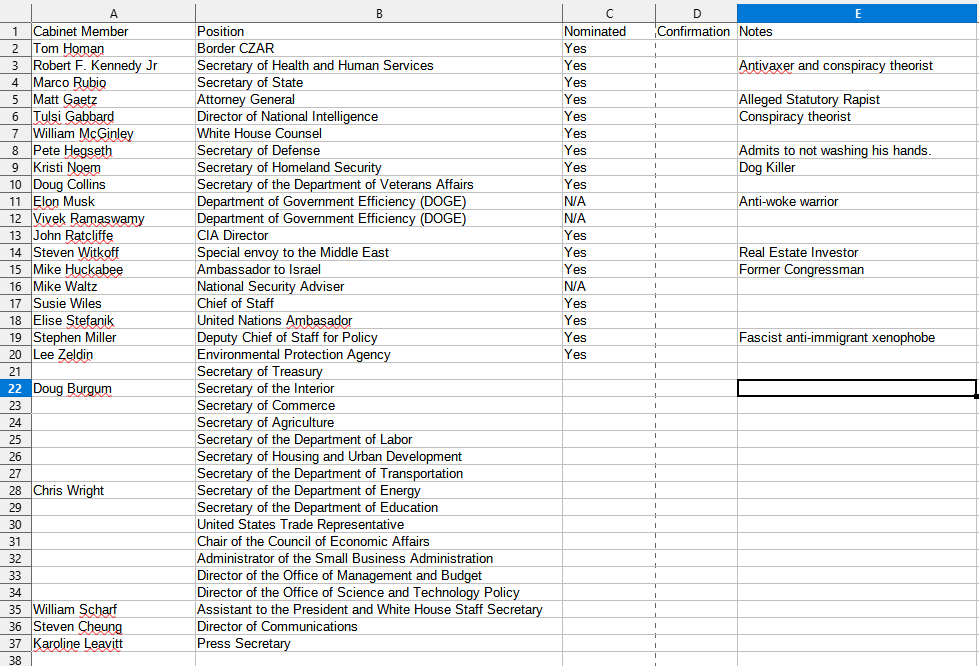Select the 'Secretary of Defense' cell
Image resolution: width=979 pixels, height=666 pixels.
378,150
